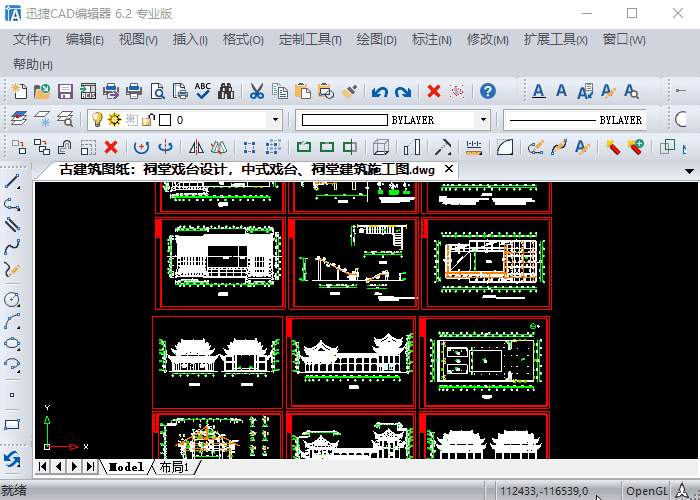This screenshot has height=500, width=700.
Task: Click the Undo arrow icon
Action: pyautogui.click(x=379, y=92)
